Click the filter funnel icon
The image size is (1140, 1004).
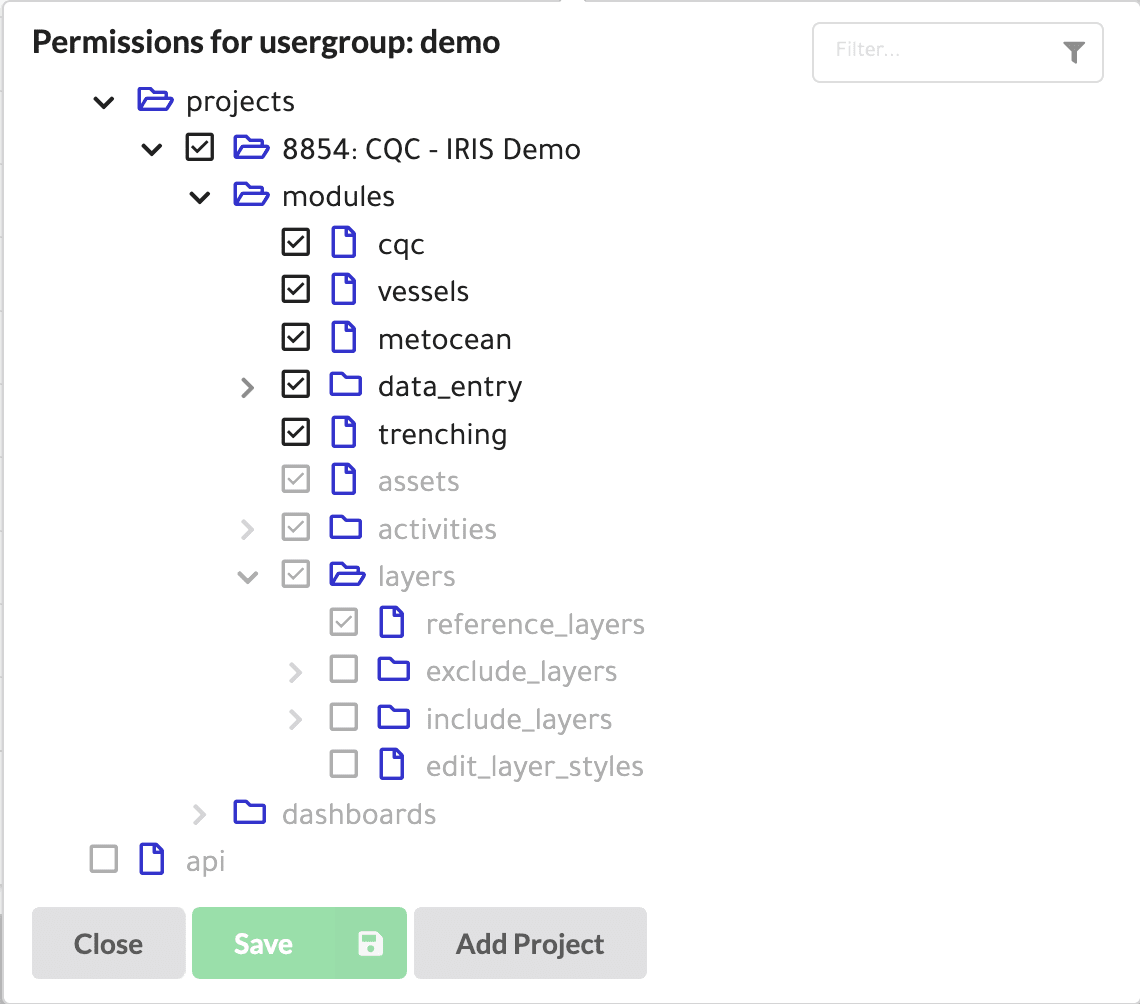pos(1074,52)
